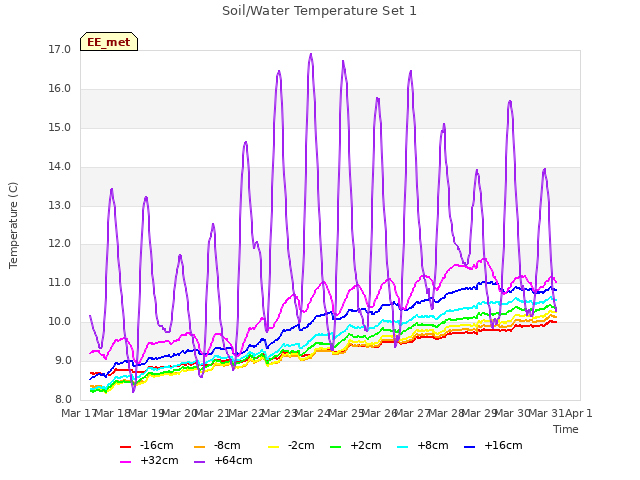Click the 16.0 y-axis tick label
The height and width of the screenshot is (480, 640).
coord(60,89)
